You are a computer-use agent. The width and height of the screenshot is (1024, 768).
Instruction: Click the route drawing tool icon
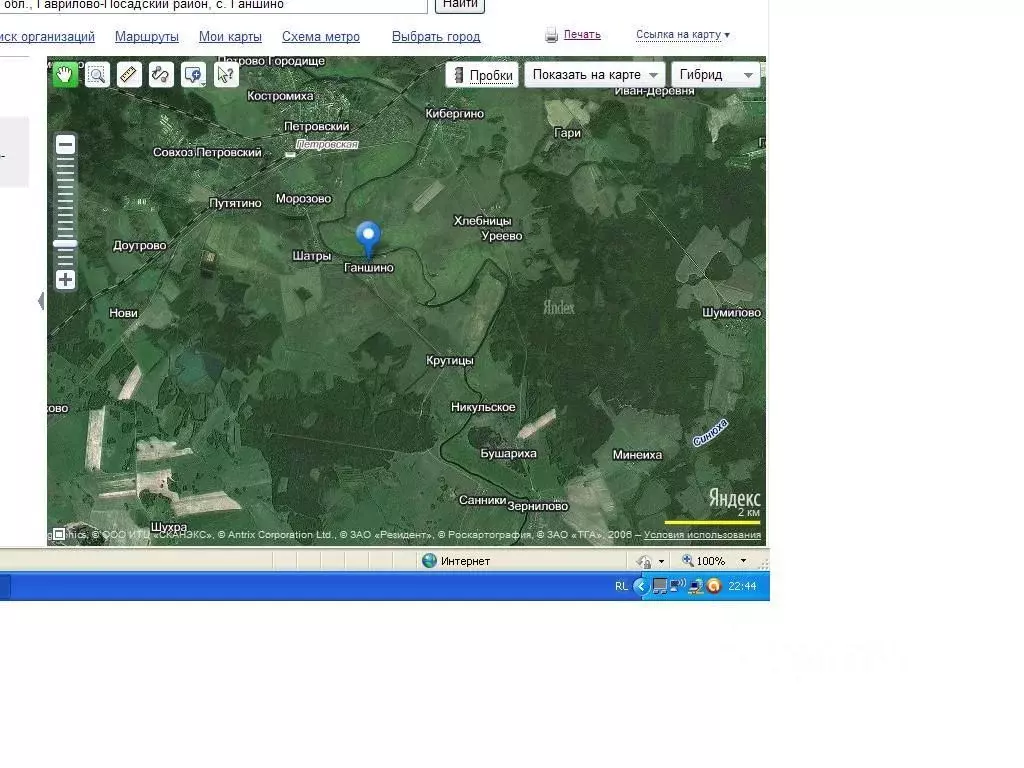[x=161, y=74]
